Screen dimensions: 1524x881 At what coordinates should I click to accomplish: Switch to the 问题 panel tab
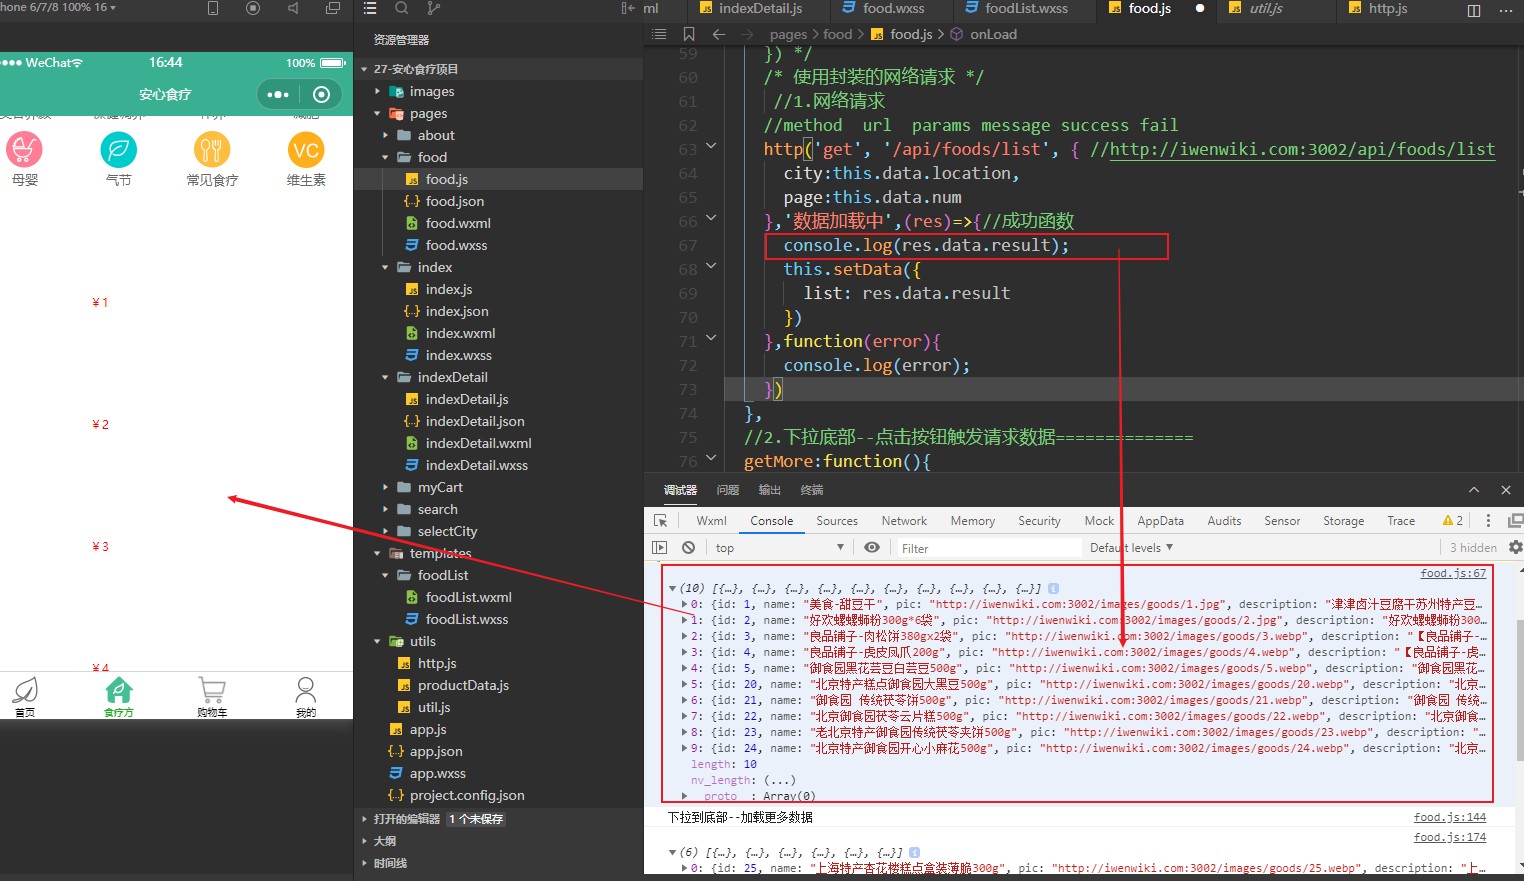pos(727,490)
